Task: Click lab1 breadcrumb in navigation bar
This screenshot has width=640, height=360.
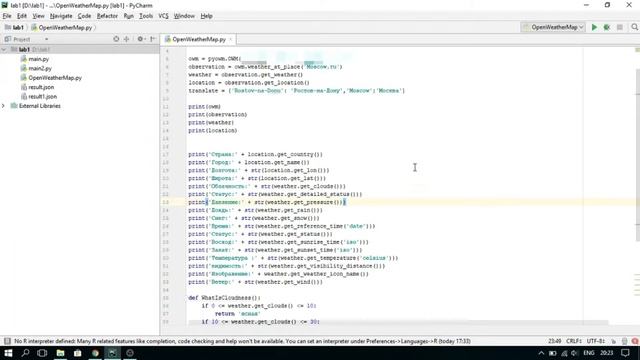Action: tap(14, 27)
